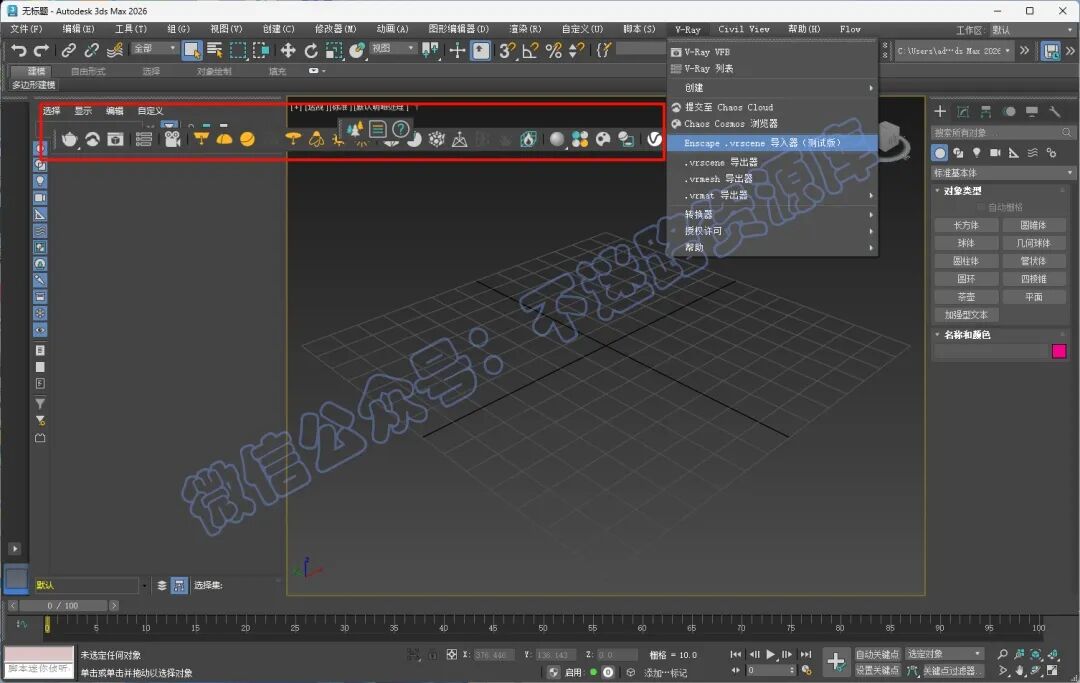
Task: Click the help question mark toolbar icon
Action: [x=400, y=129]
